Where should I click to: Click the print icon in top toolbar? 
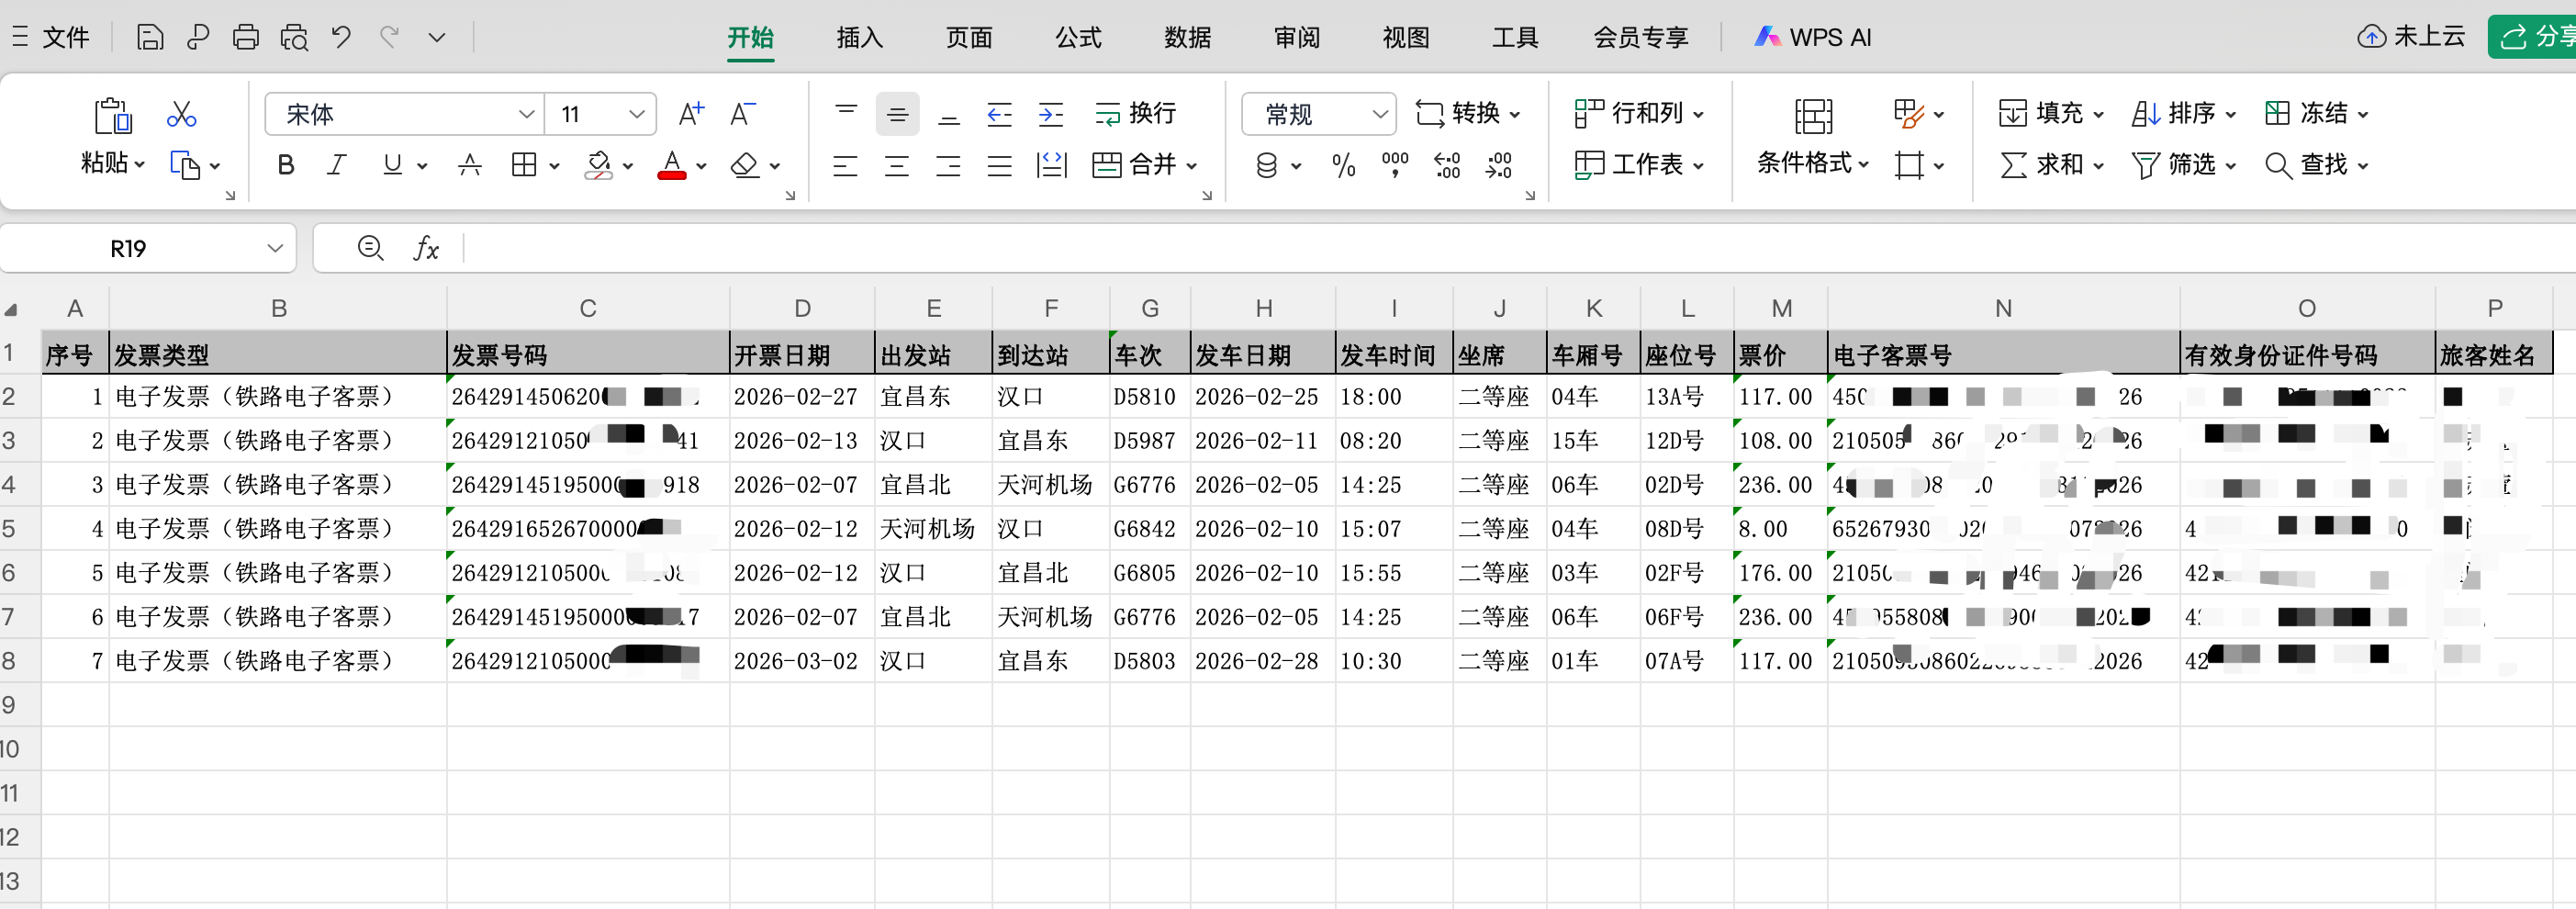tap(245, 38)
